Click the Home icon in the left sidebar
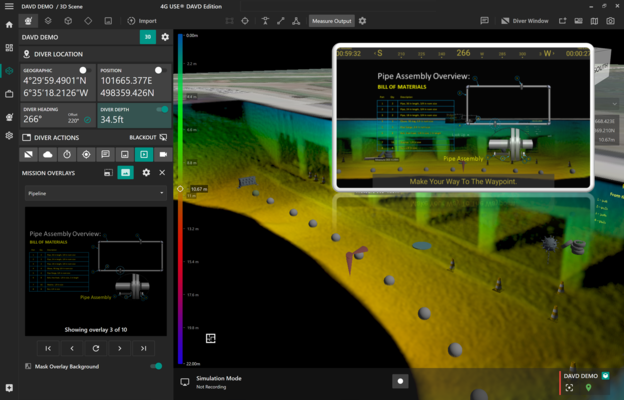 pyautogui.click(x=9, y=25)
